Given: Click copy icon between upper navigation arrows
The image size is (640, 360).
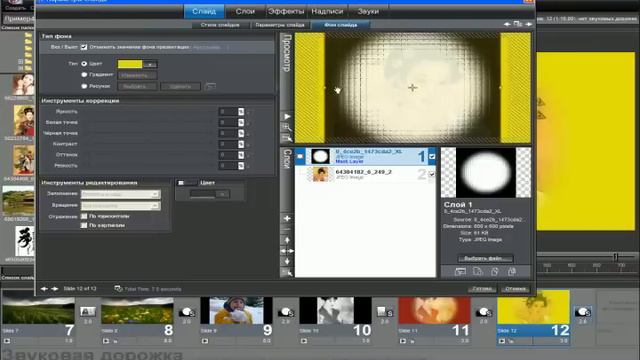Looking at the screenshot, I should click(x=518, y=24).
